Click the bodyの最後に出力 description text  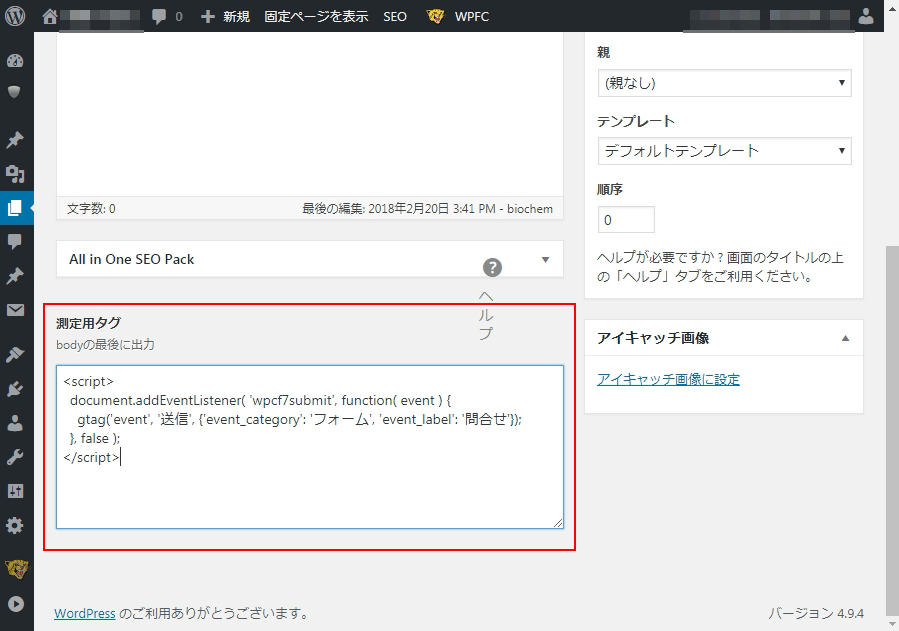[x=105, y=345]
